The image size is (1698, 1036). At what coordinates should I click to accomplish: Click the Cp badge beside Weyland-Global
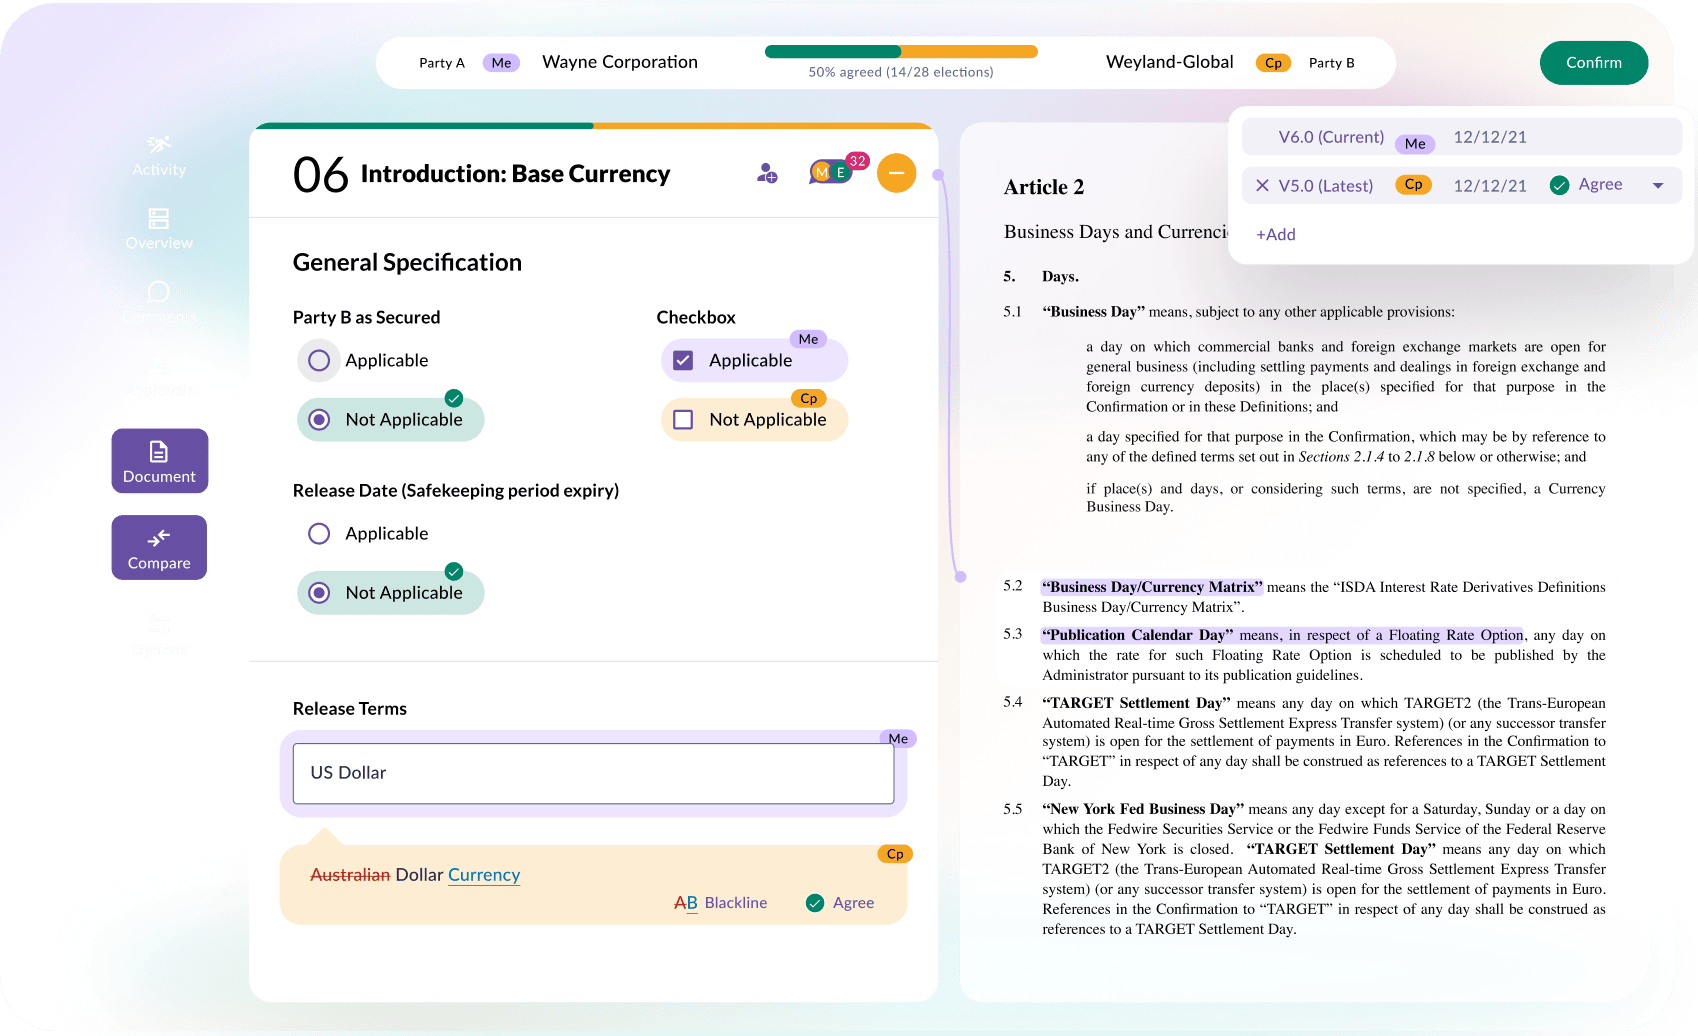[1273, 63]
